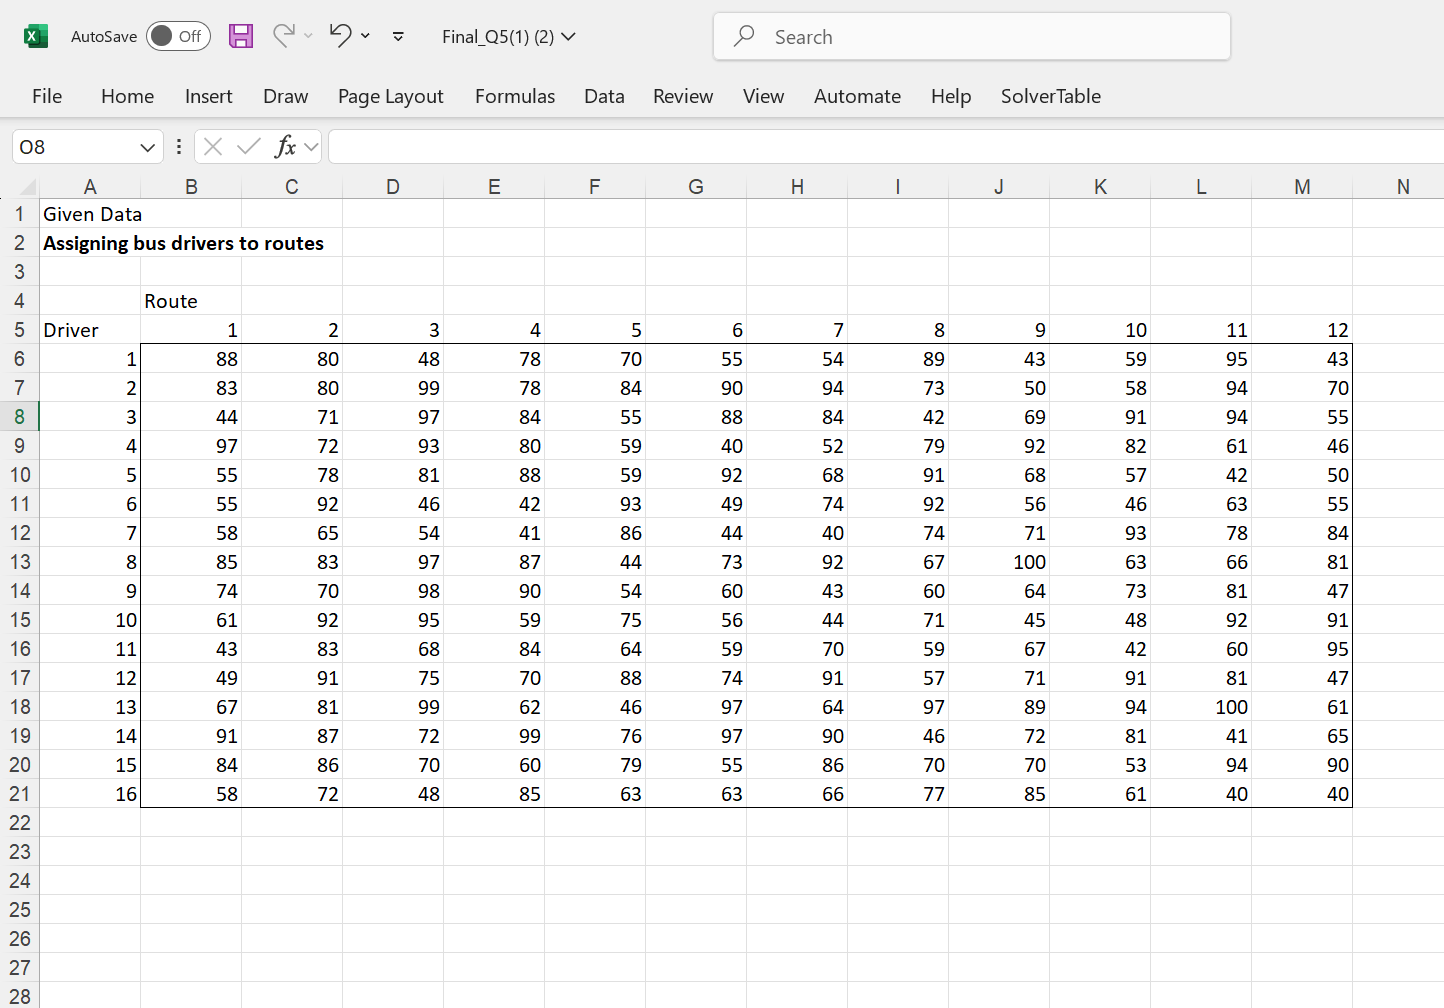Open the Formulas ribbon tab
This screenshot has width=1444, height=1008.
tap(514, 96)
